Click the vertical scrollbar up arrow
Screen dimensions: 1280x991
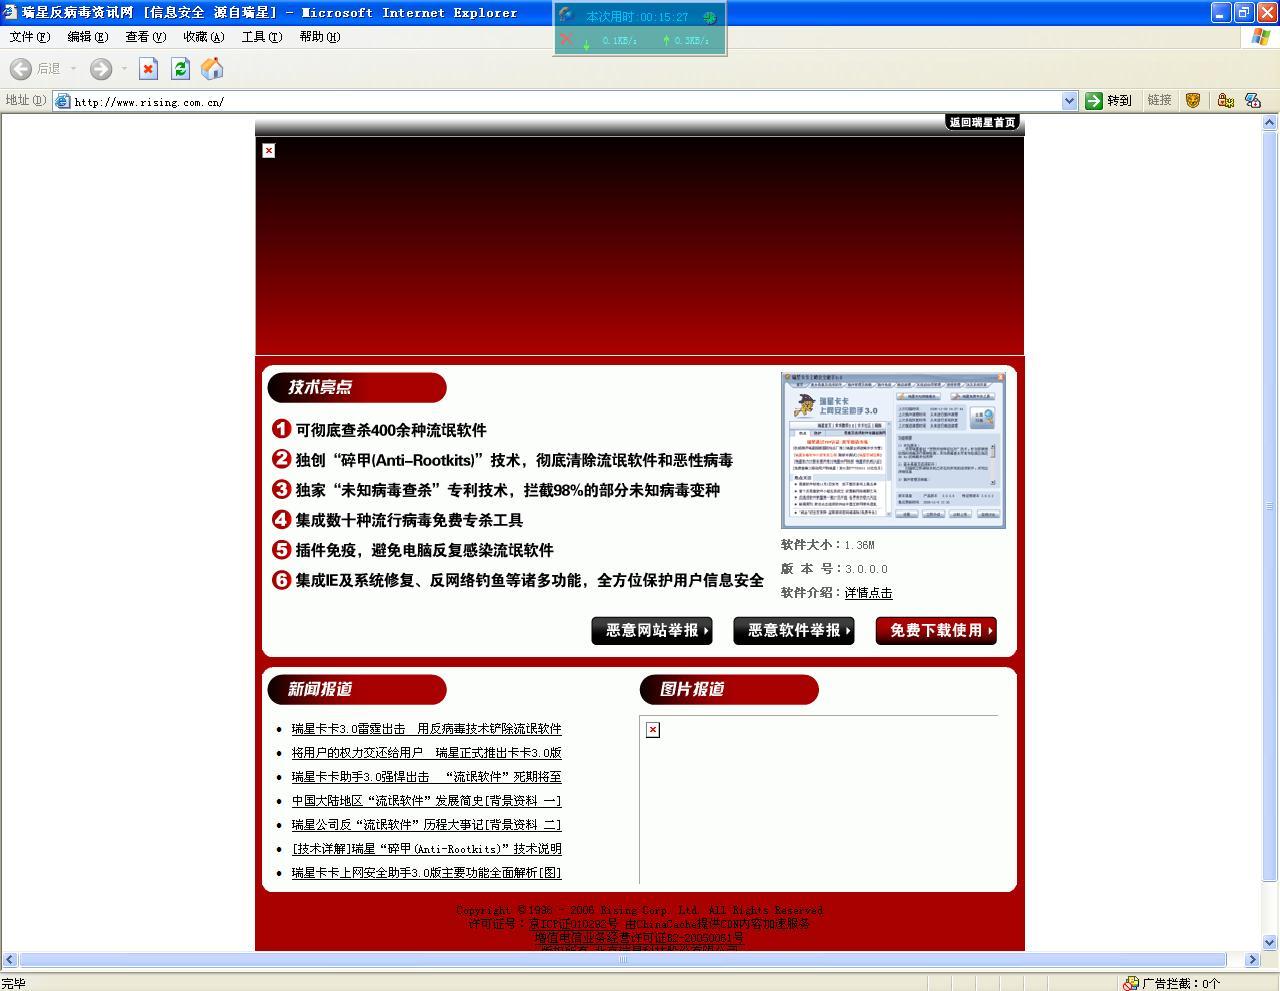tap(1270, 123)
